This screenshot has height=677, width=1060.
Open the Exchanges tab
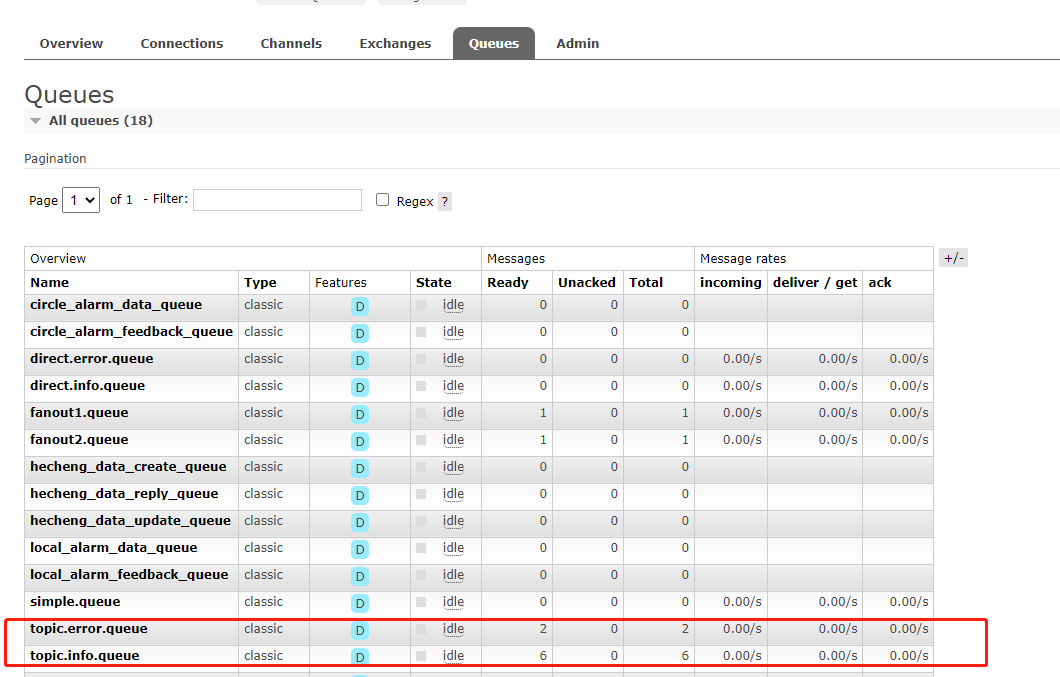(395, 43)
